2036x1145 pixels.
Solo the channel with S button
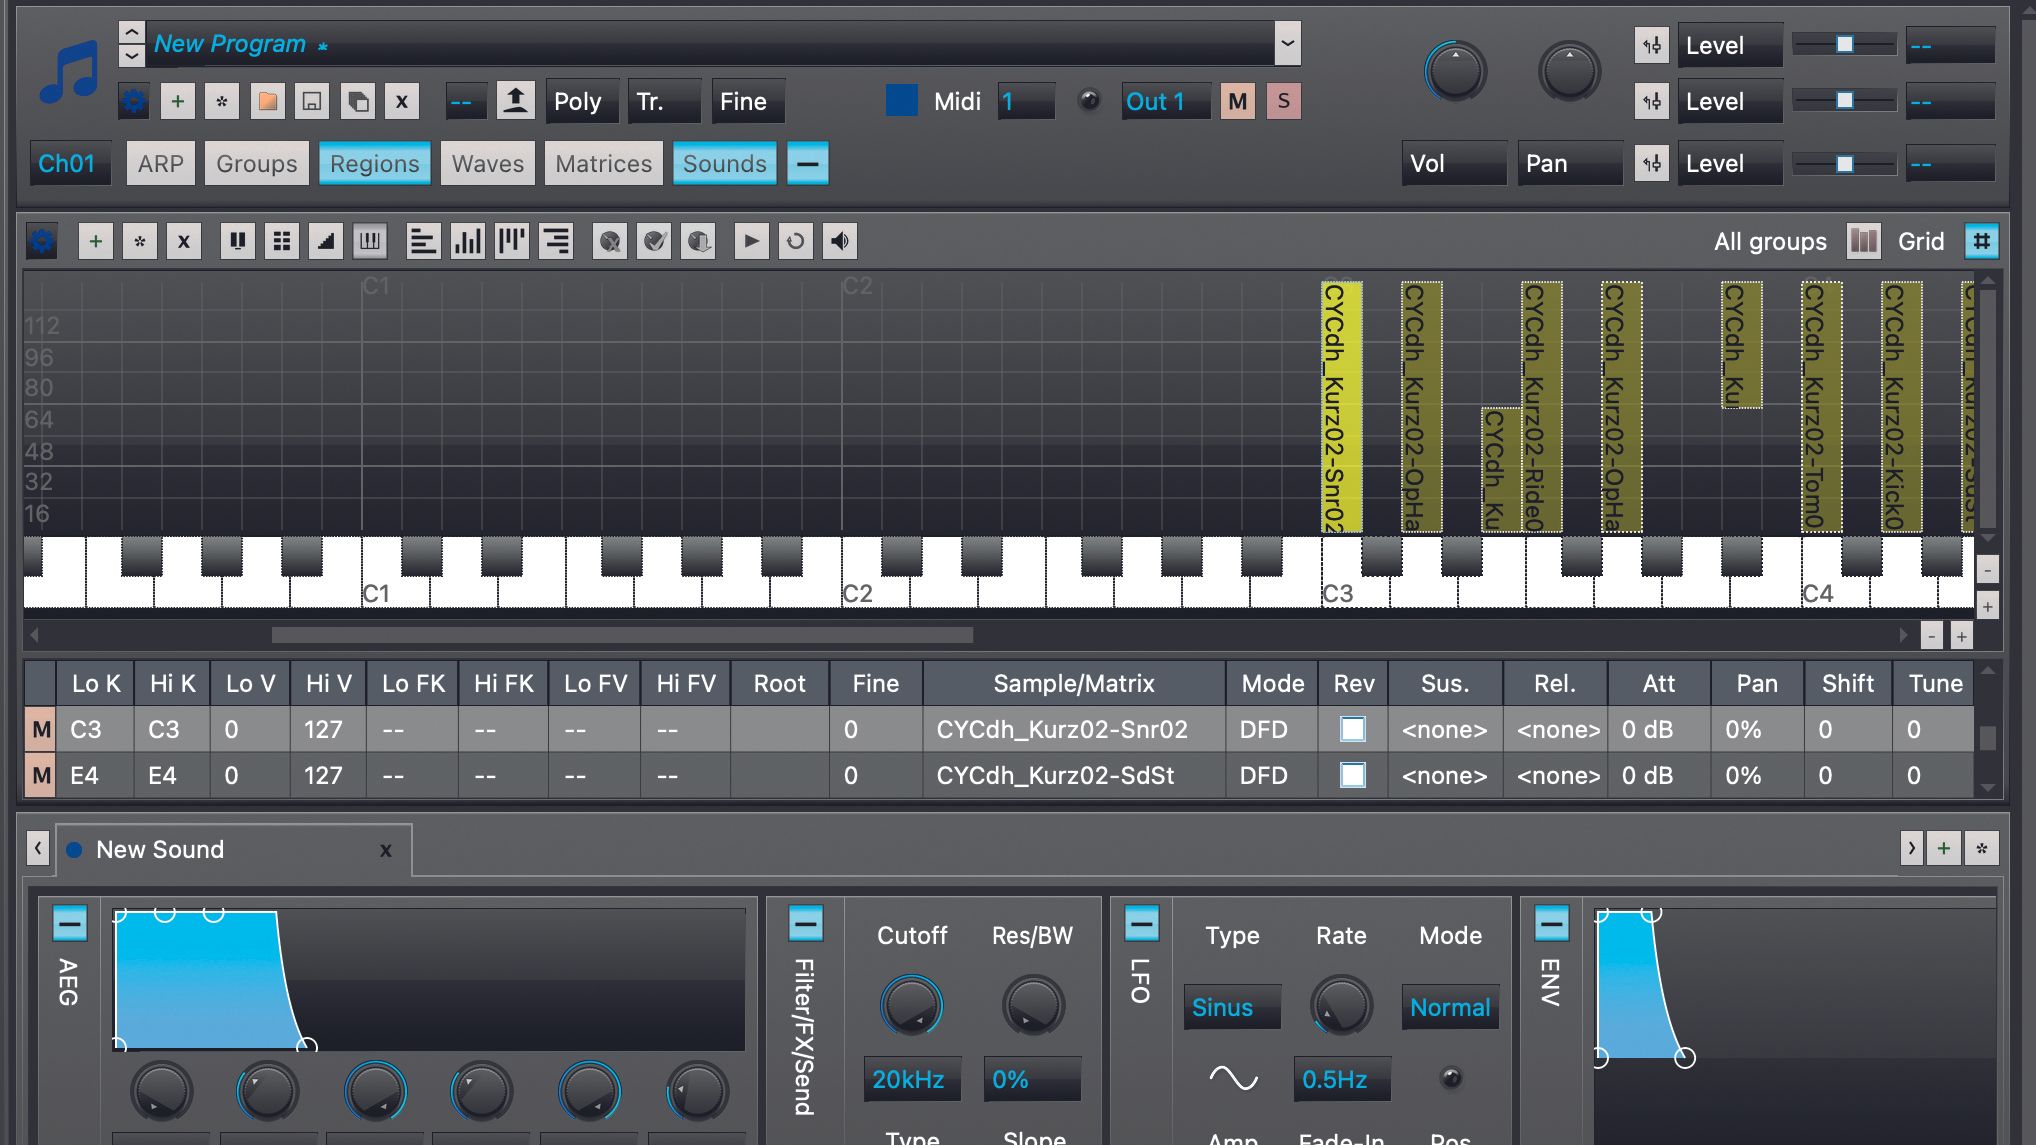[1283, 101]
